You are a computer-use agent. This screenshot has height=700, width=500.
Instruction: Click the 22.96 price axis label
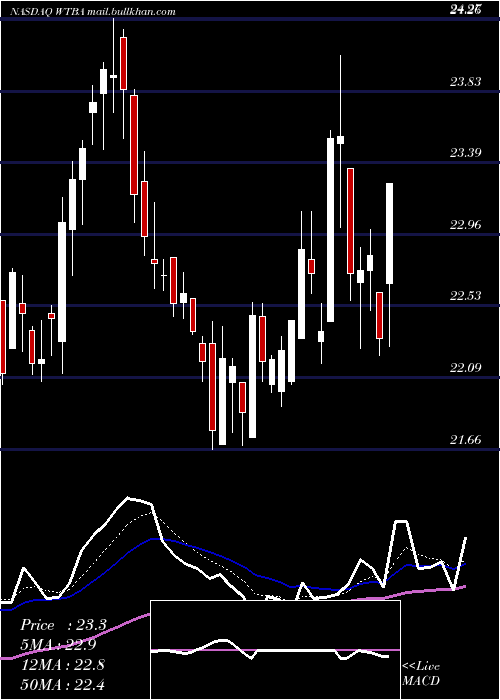[466, 224]
